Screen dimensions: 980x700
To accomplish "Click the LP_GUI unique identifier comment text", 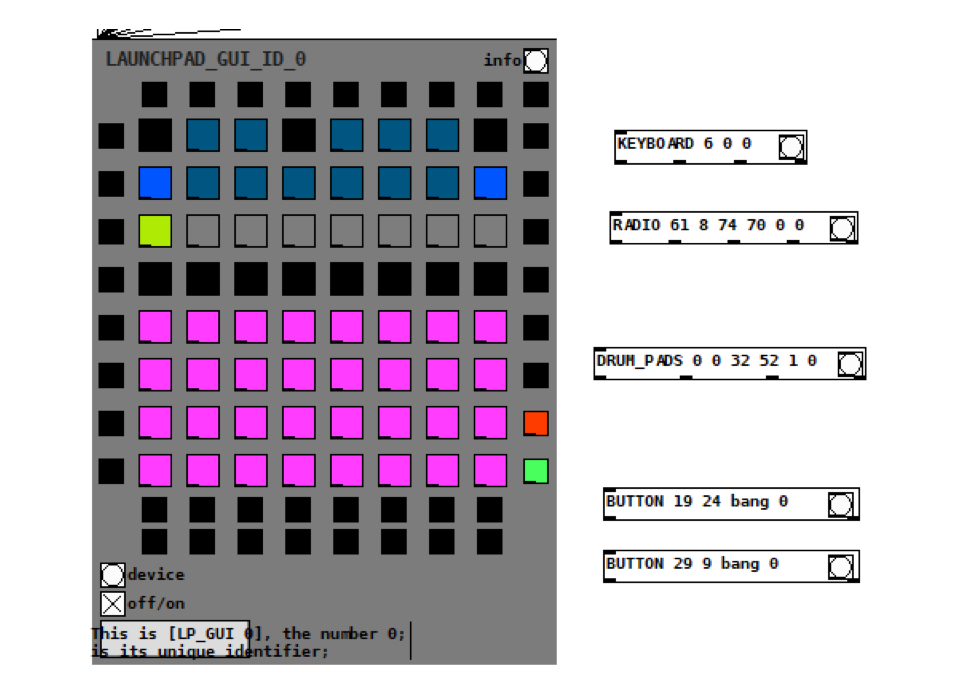I will click(x=248, y=642).
